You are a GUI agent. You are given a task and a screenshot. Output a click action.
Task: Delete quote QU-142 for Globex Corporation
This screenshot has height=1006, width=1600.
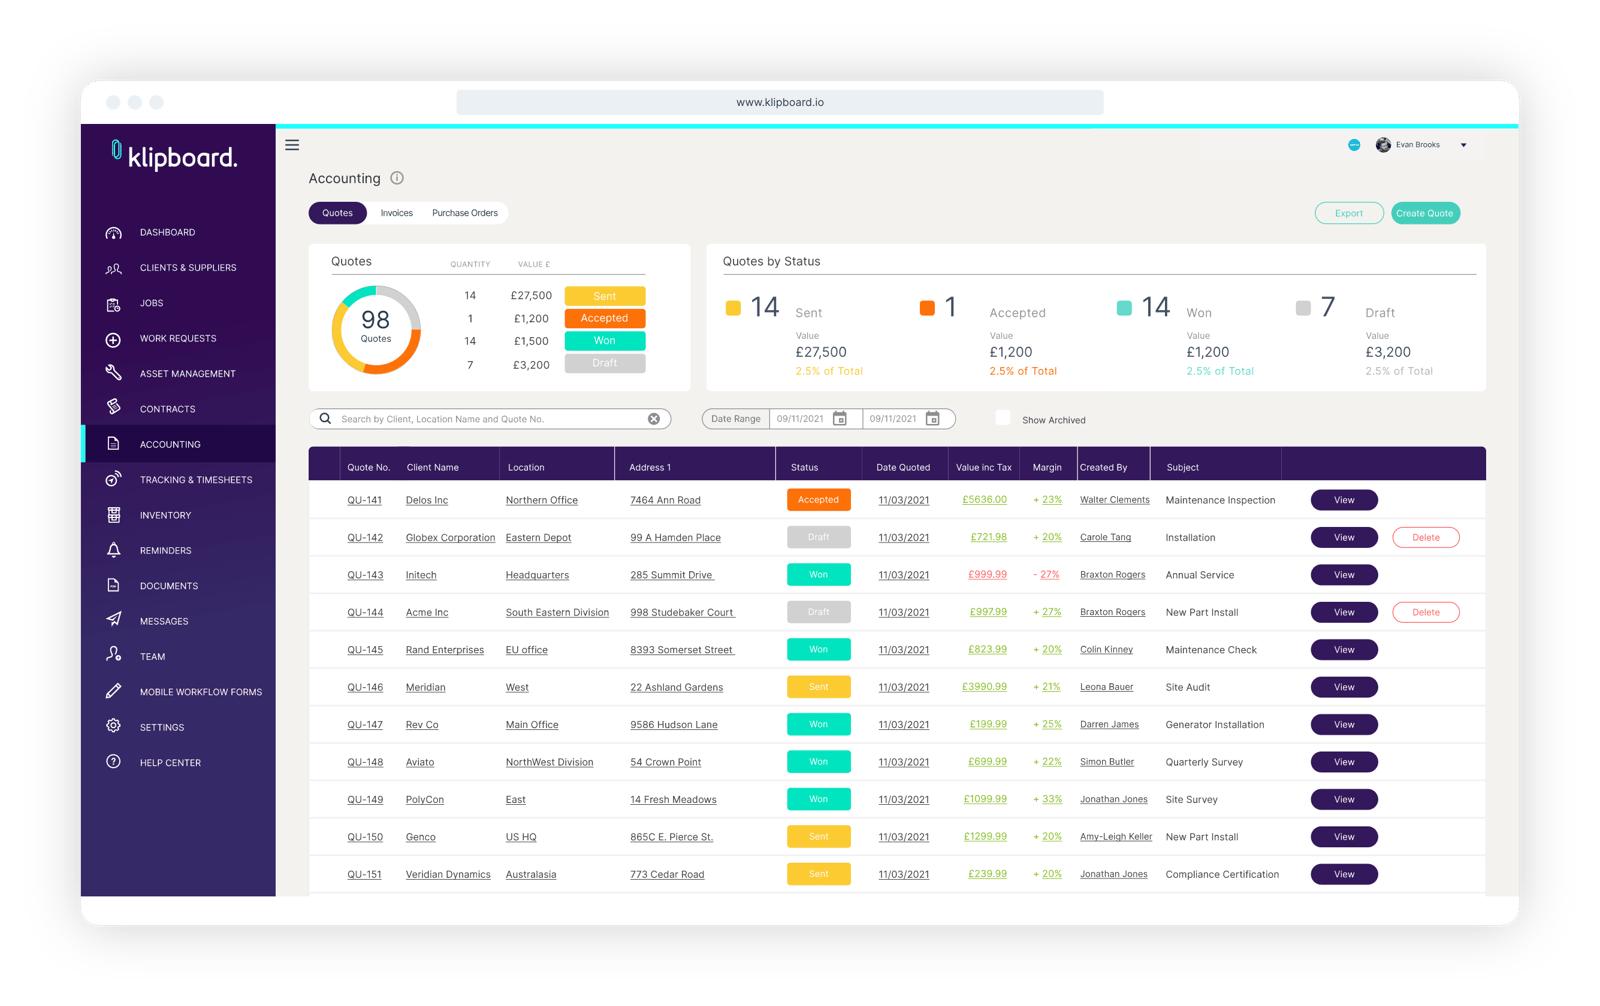(x=1425, y=538)
